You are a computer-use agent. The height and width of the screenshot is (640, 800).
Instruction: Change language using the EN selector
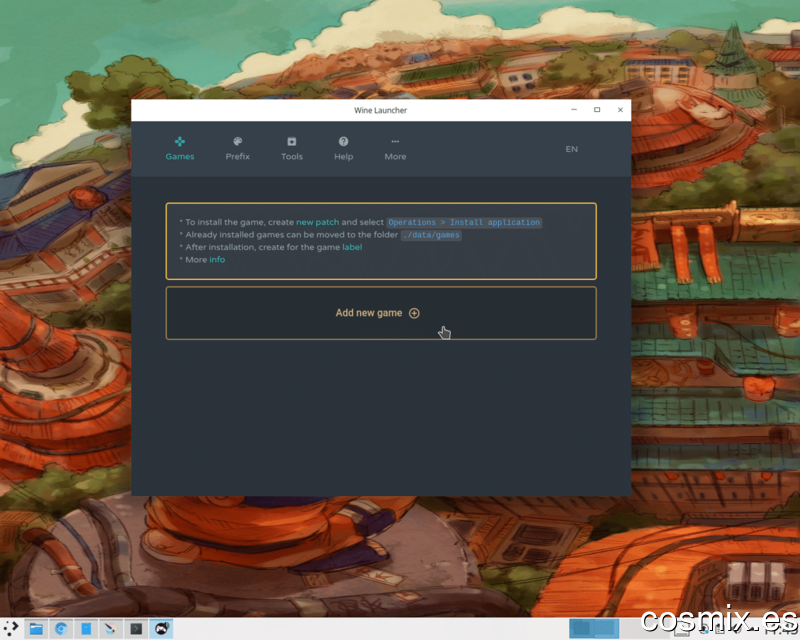tap(571, 149)
